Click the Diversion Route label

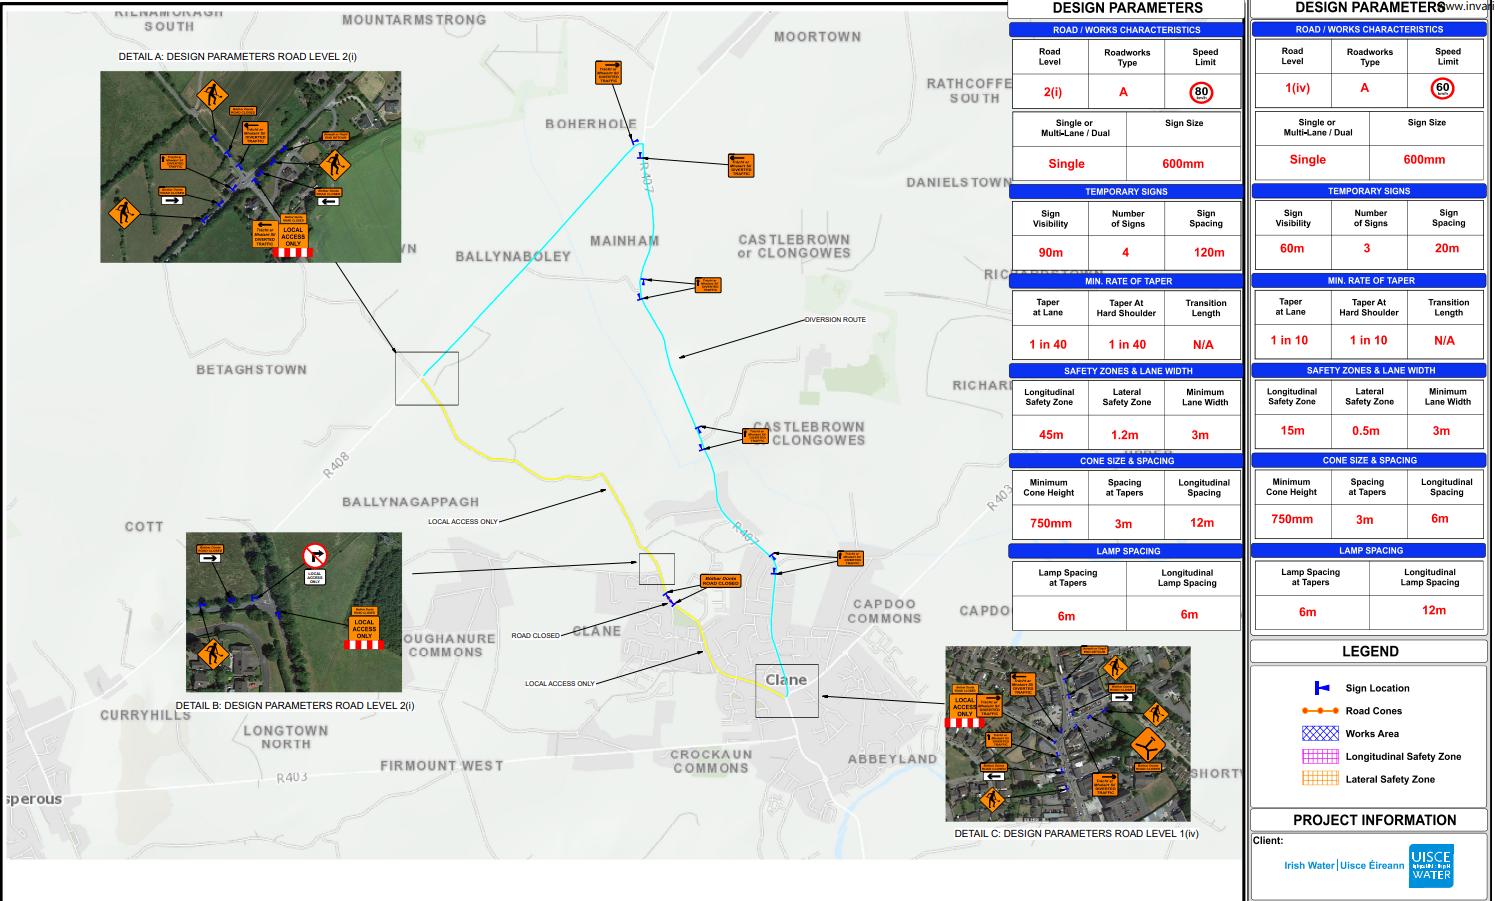coord(835,320)
